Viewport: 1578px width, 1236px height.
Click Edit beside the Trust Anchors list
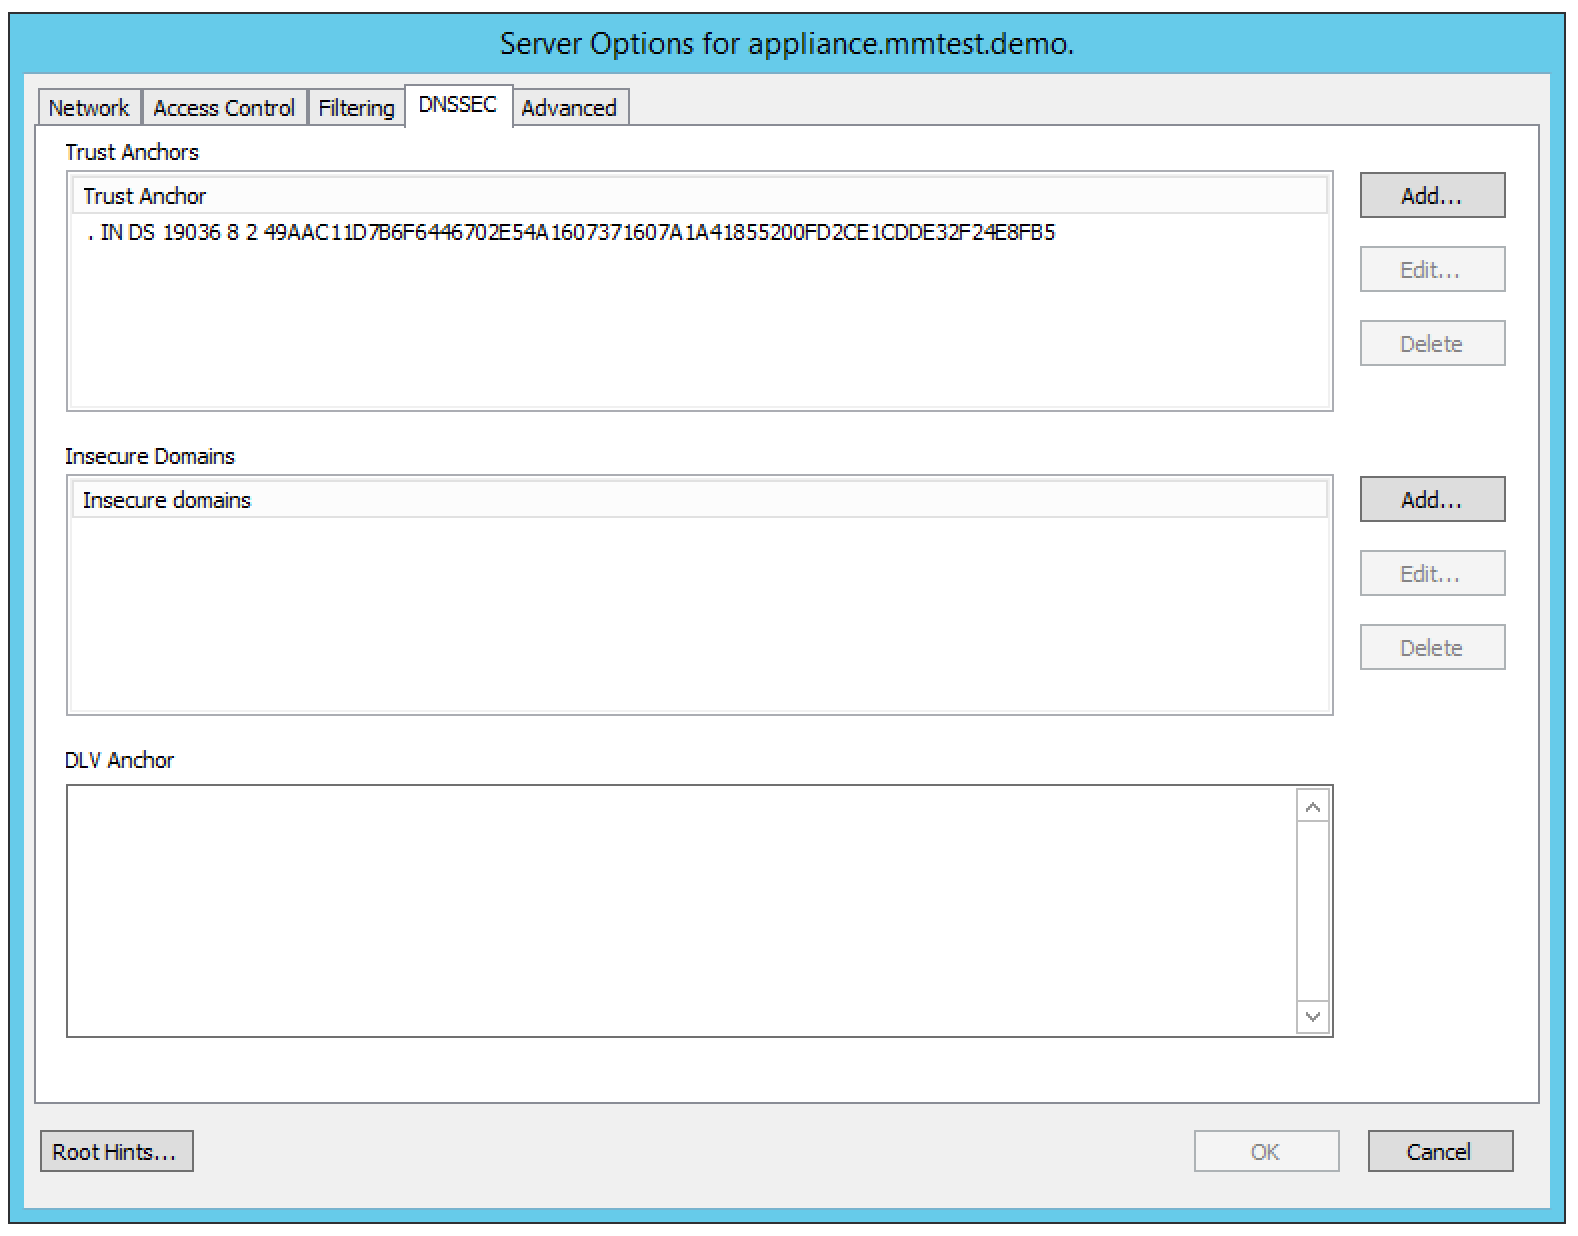tap(1431, 270)
